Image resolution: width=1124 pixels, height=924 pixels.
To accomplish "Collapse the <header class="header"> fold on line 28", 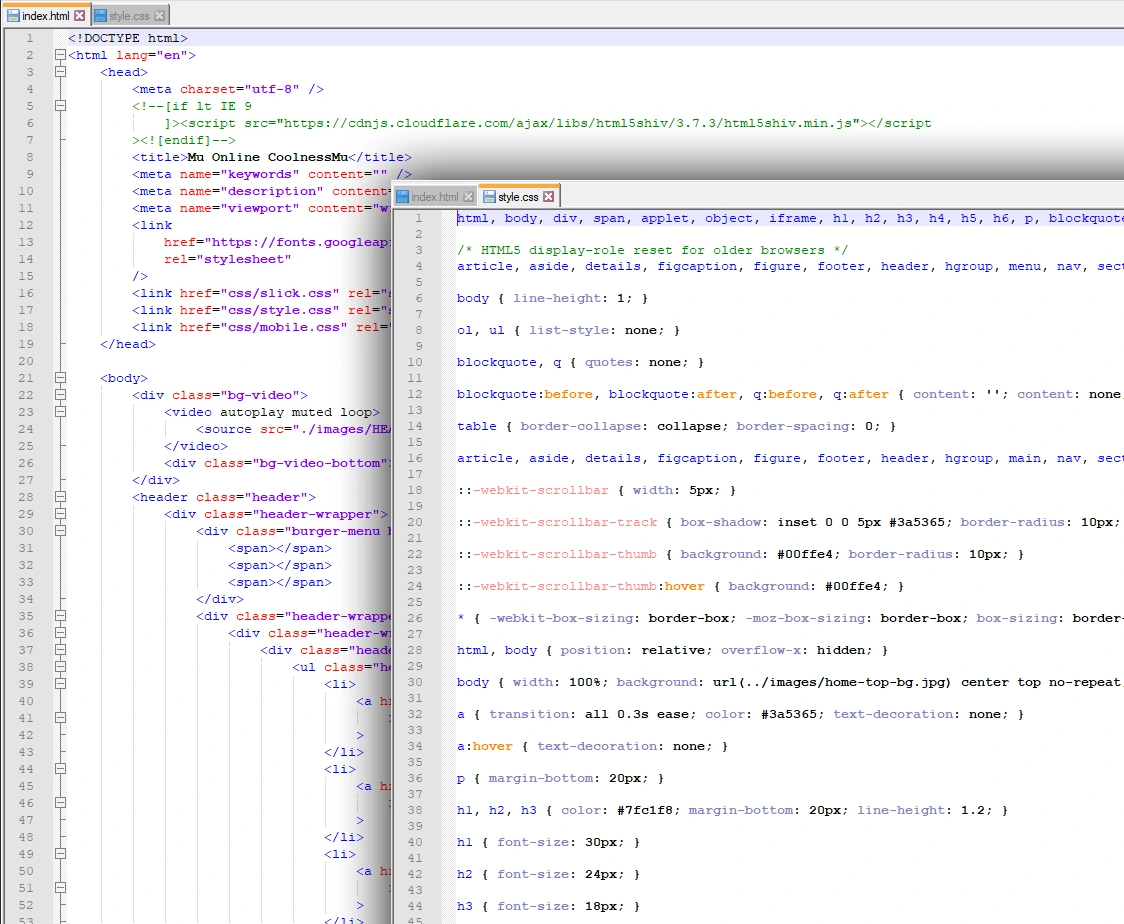I will click(60, 497).
